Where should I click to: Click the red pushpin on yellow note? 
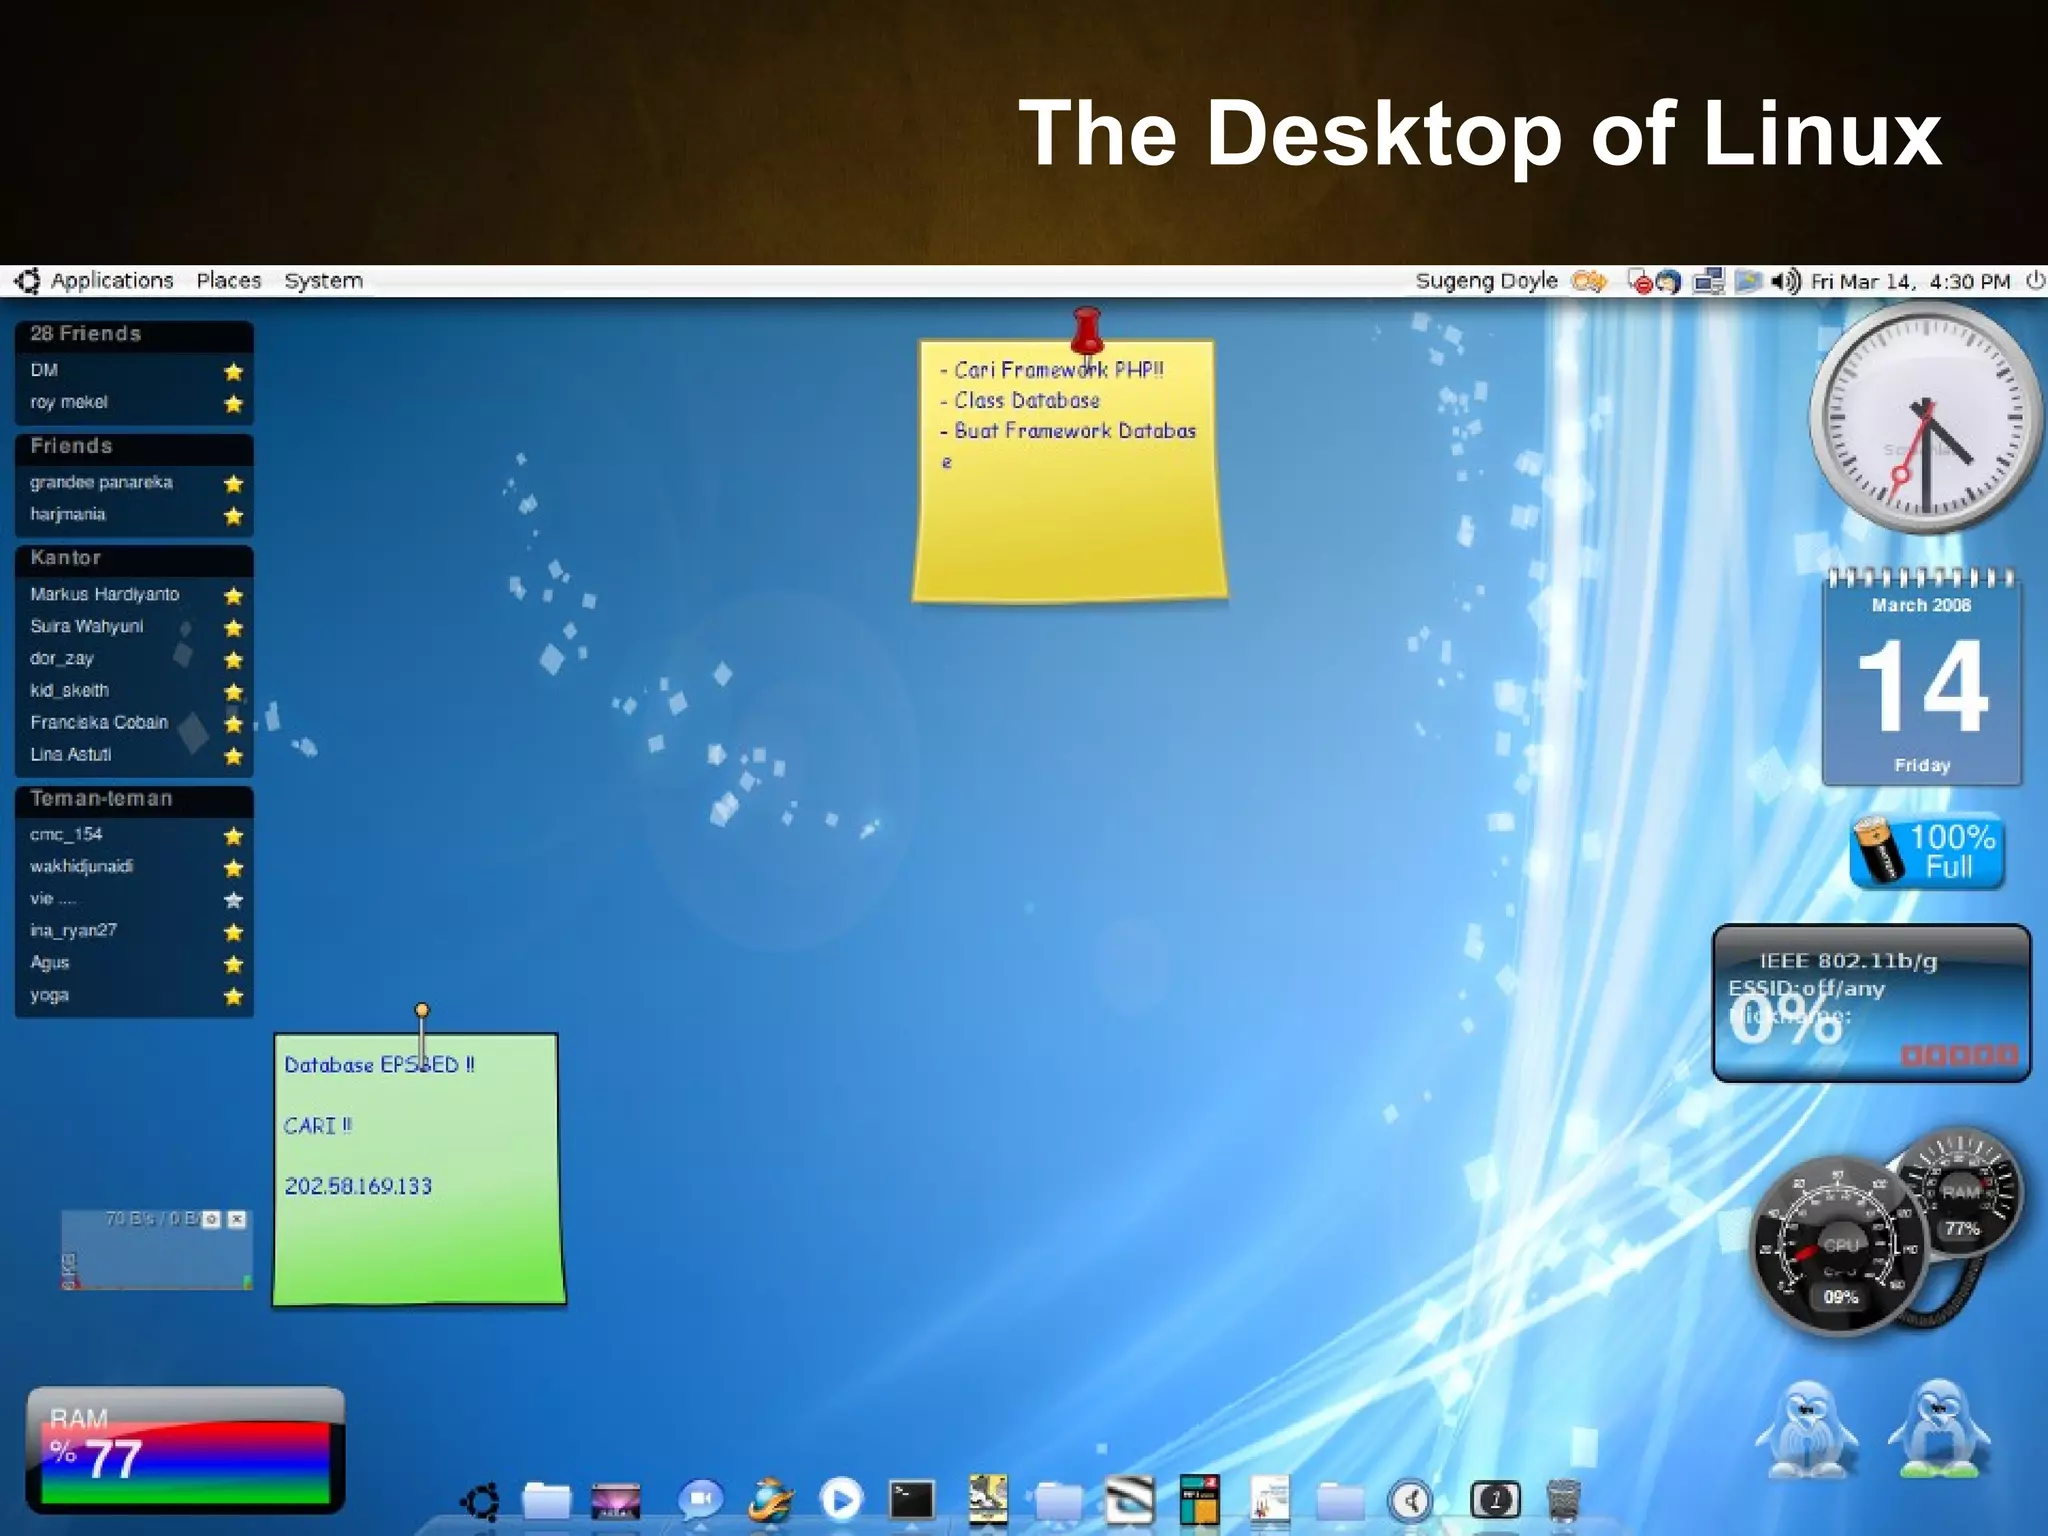coord(1086,331)
